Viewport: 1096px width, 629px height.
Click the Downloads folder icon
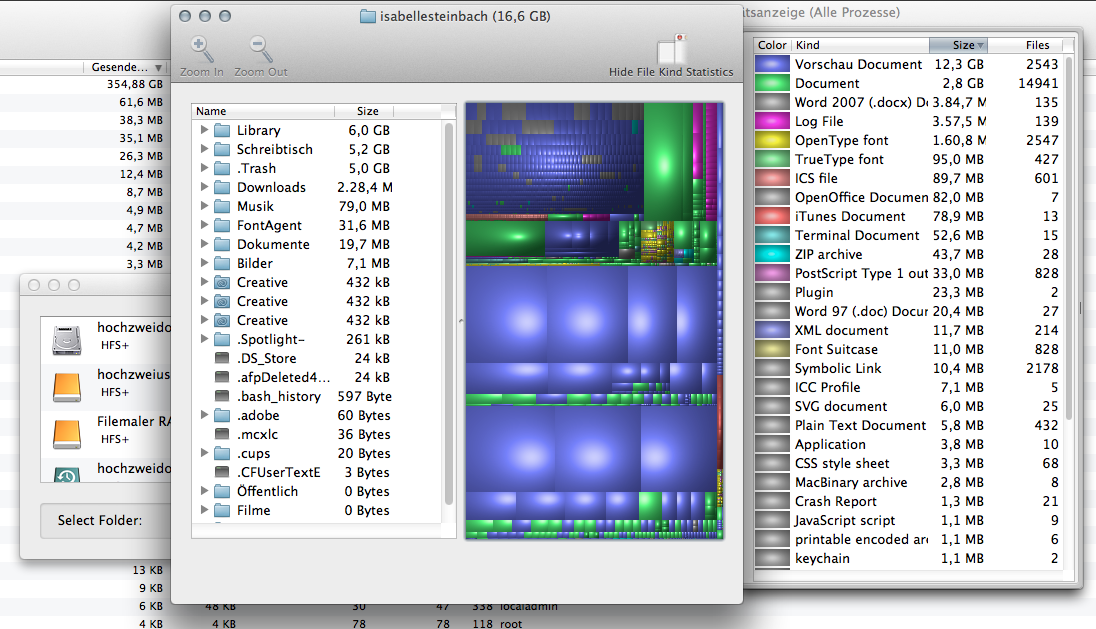(x=222, y=187)
